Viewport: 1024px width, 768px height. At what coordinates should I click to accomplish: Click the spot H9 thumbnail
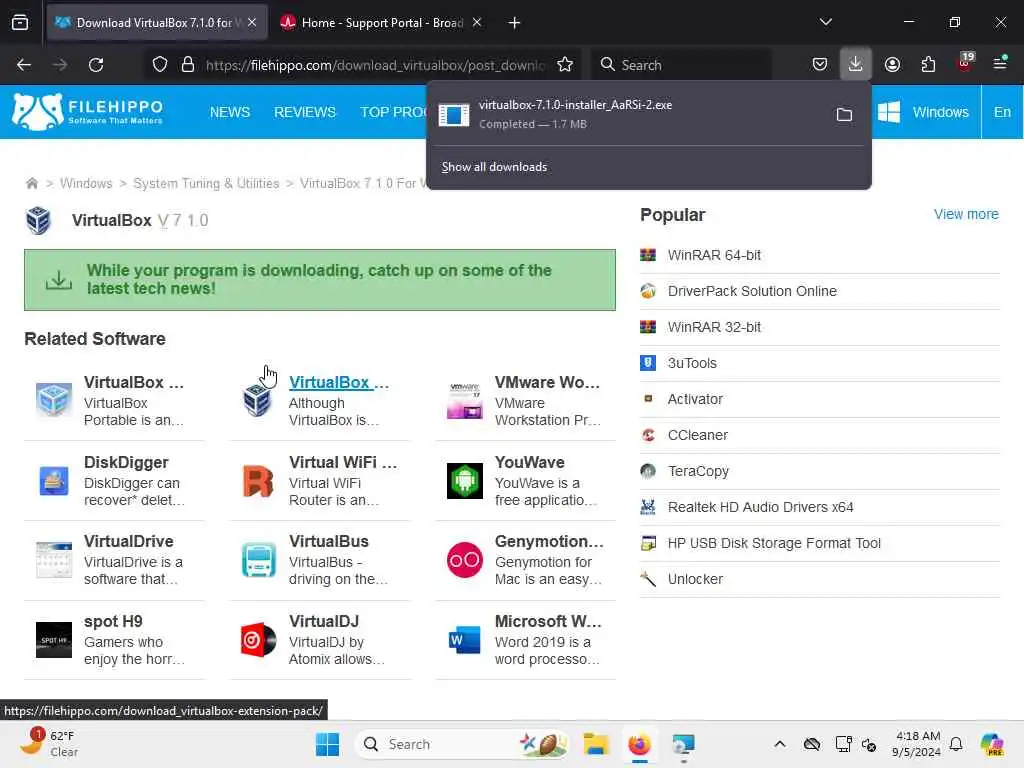[x=54, y=640]
